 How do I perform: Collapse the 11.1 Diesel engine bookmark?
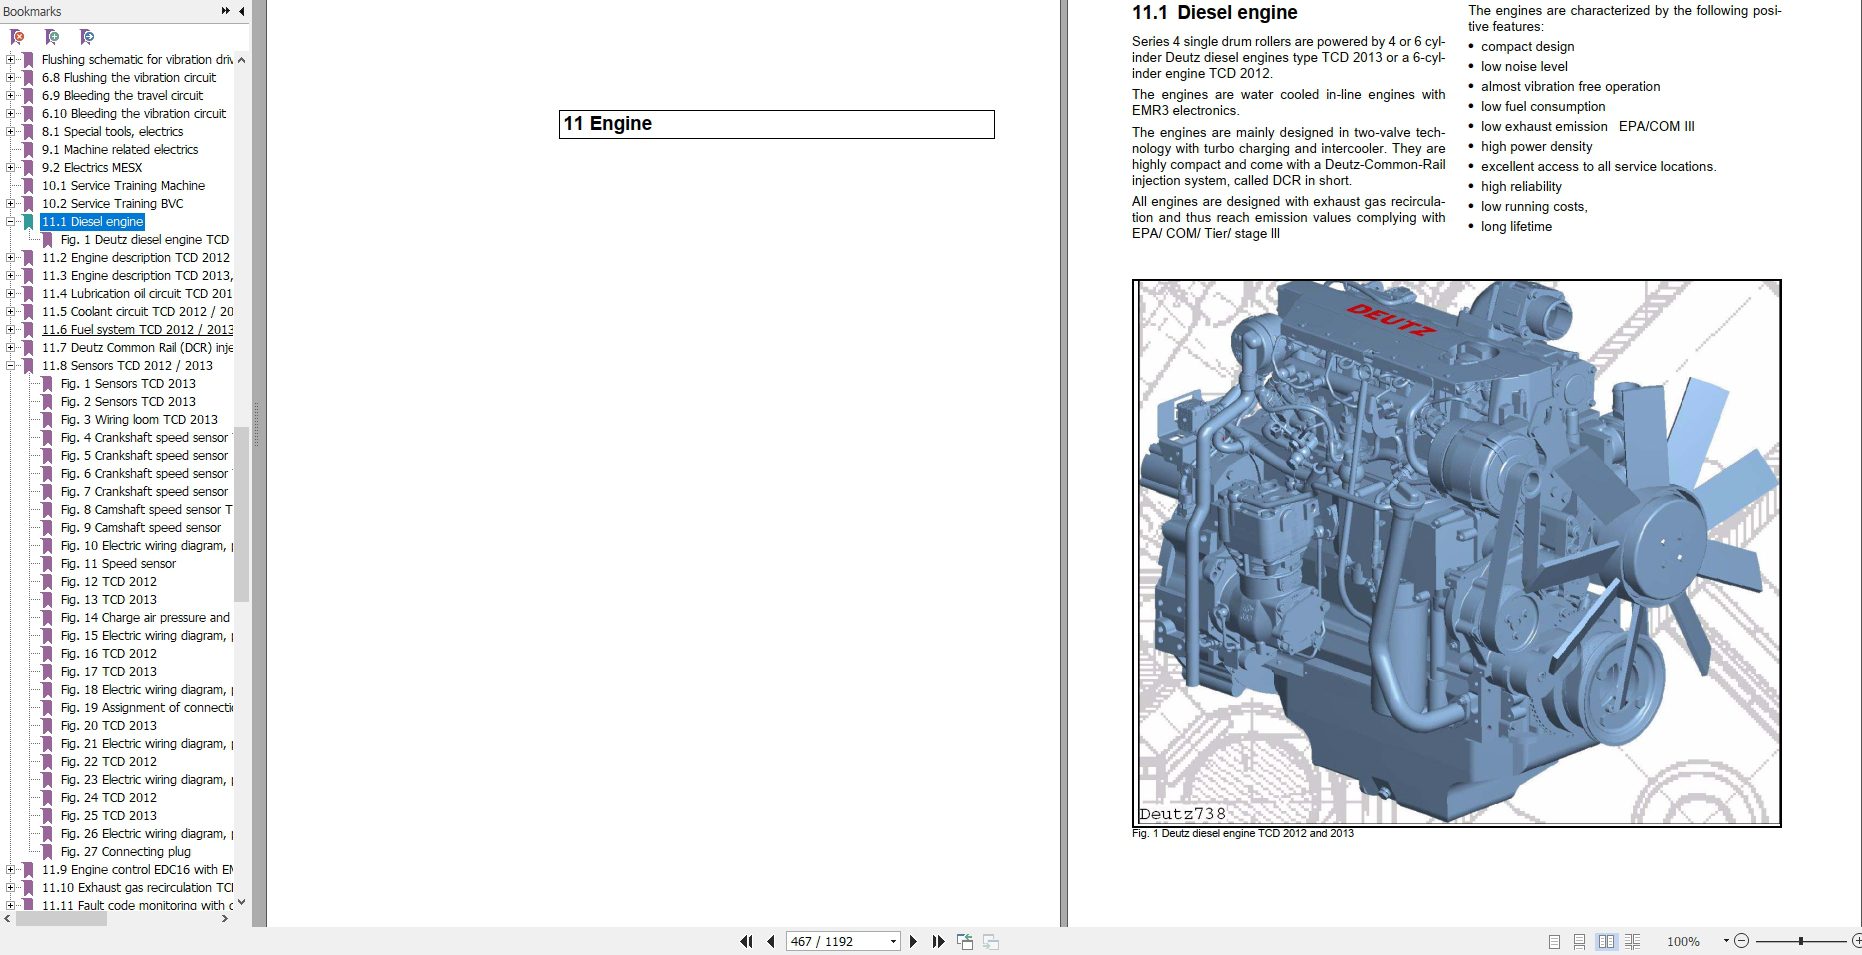click(10, 222)
